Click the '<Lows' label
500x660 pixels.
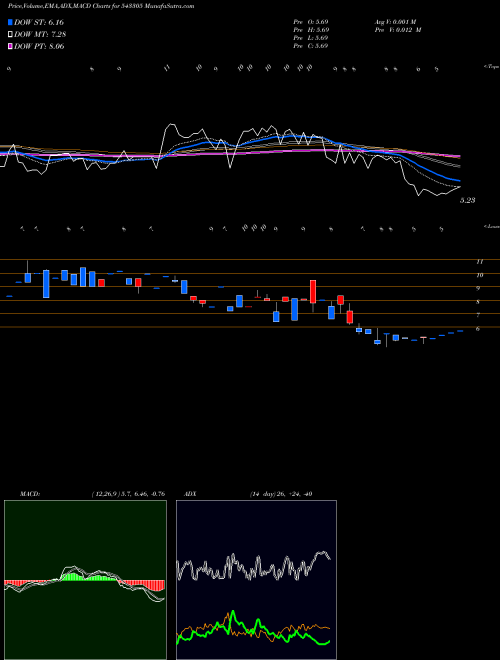(x=491, y=226)
